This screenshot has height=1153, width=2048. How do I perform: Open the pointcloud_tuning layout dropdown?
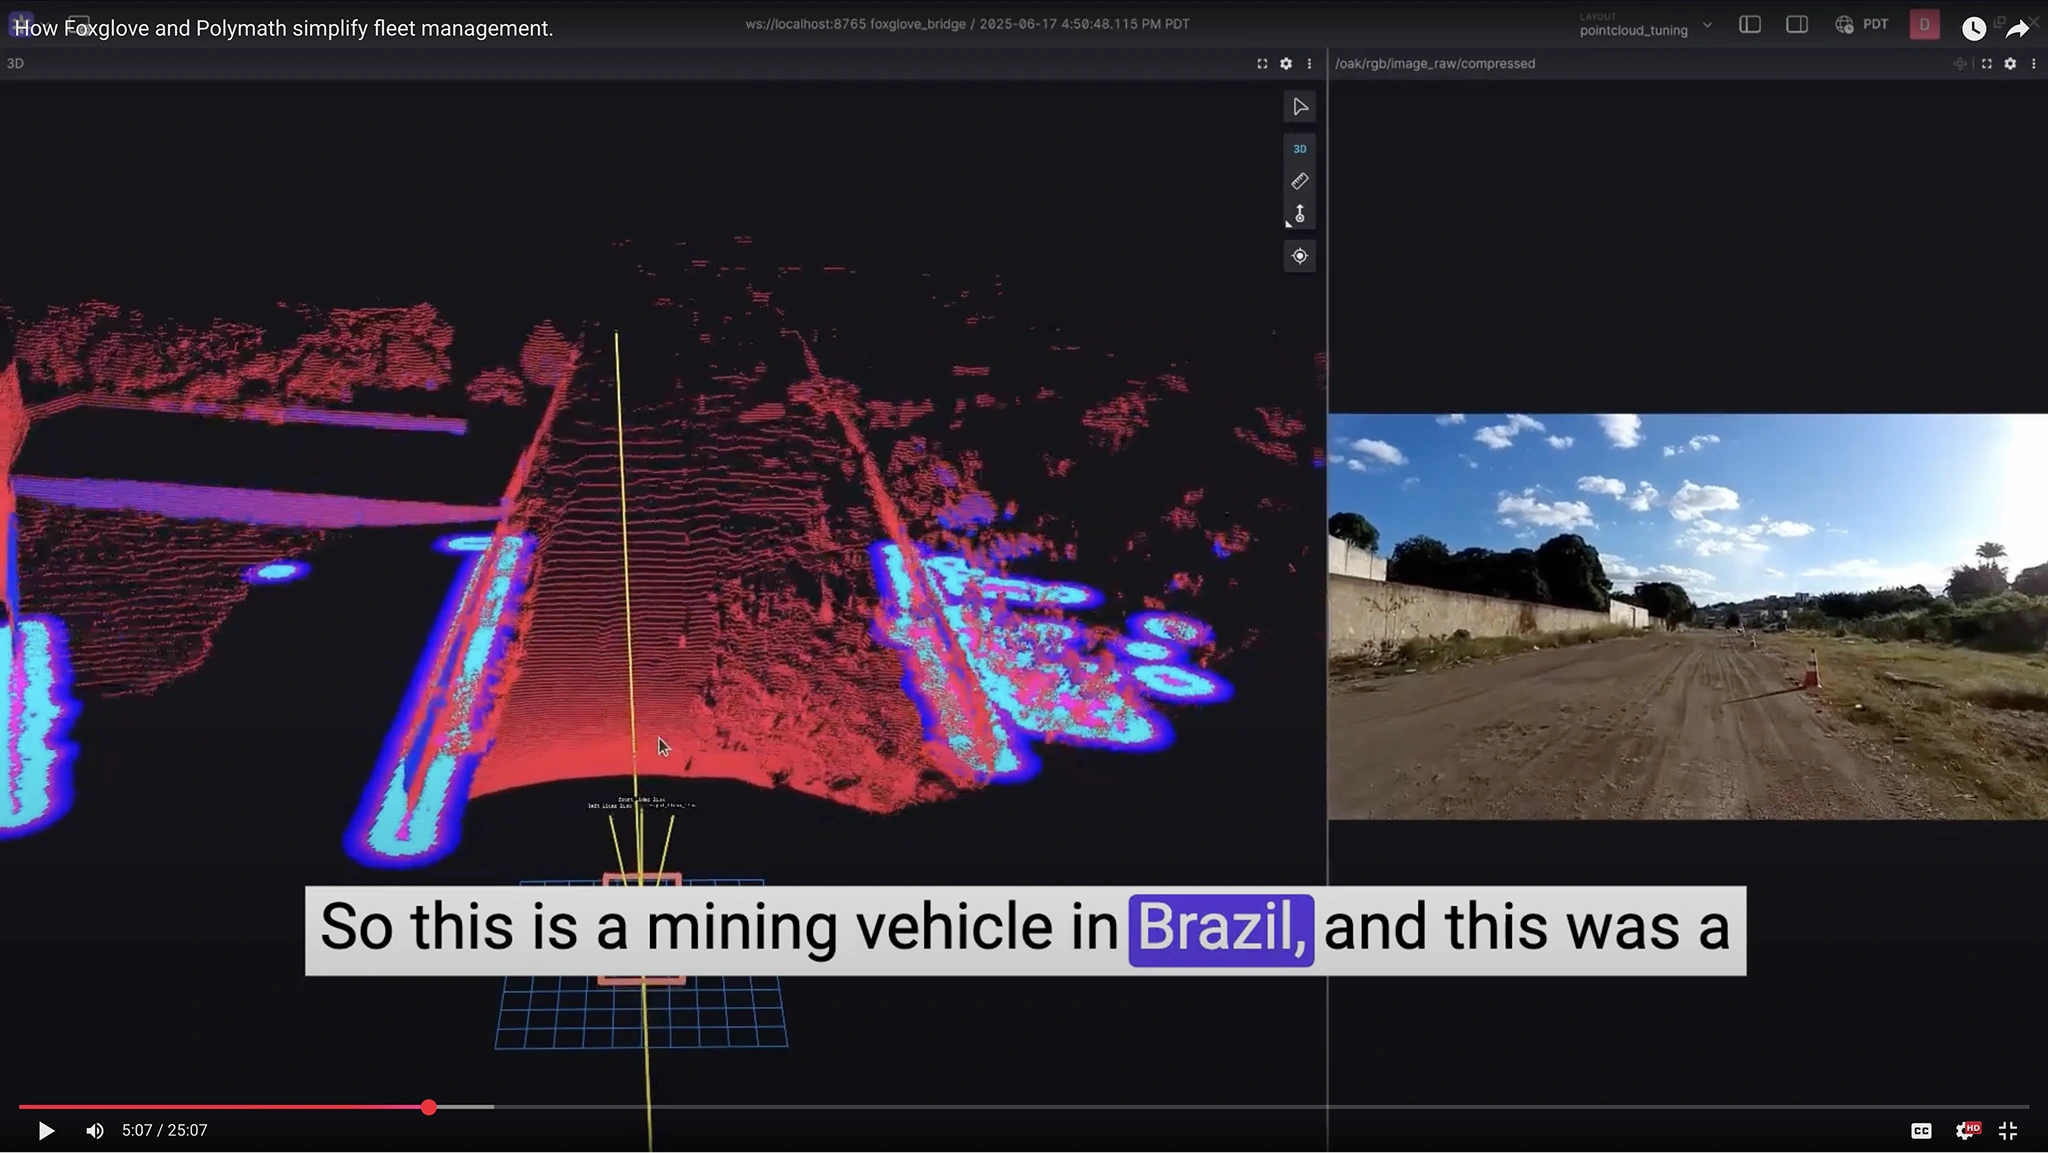tap(1645, 25)
